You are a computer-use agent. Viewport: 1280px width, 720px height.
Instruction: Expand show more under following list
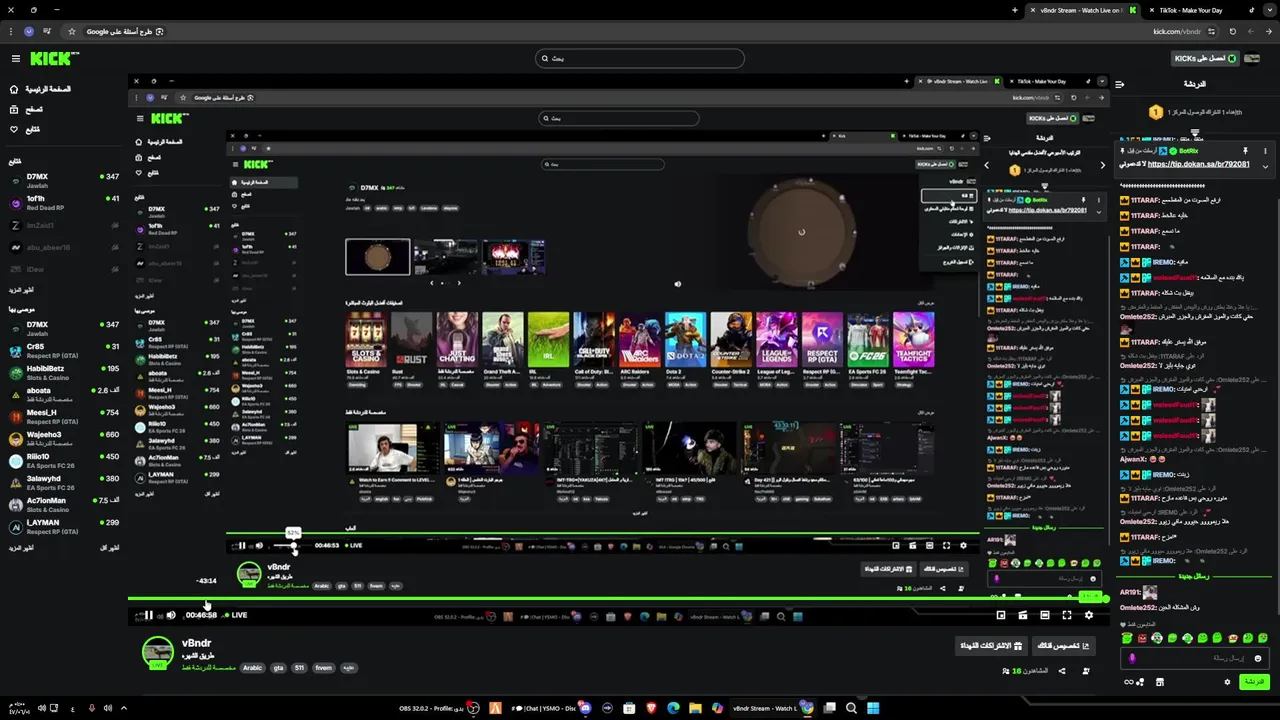coord(21,290)
